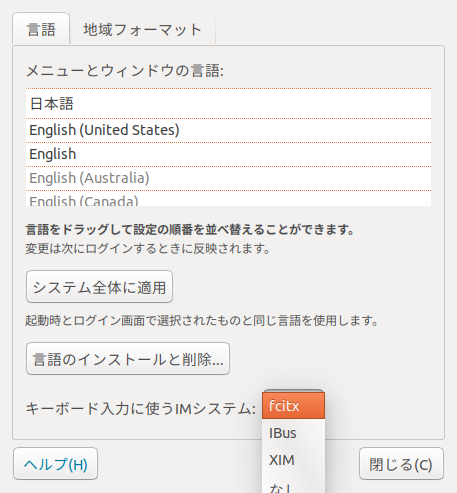Select English (Australia) in the list
Viewport: 457px width, 493px height.
228,178
